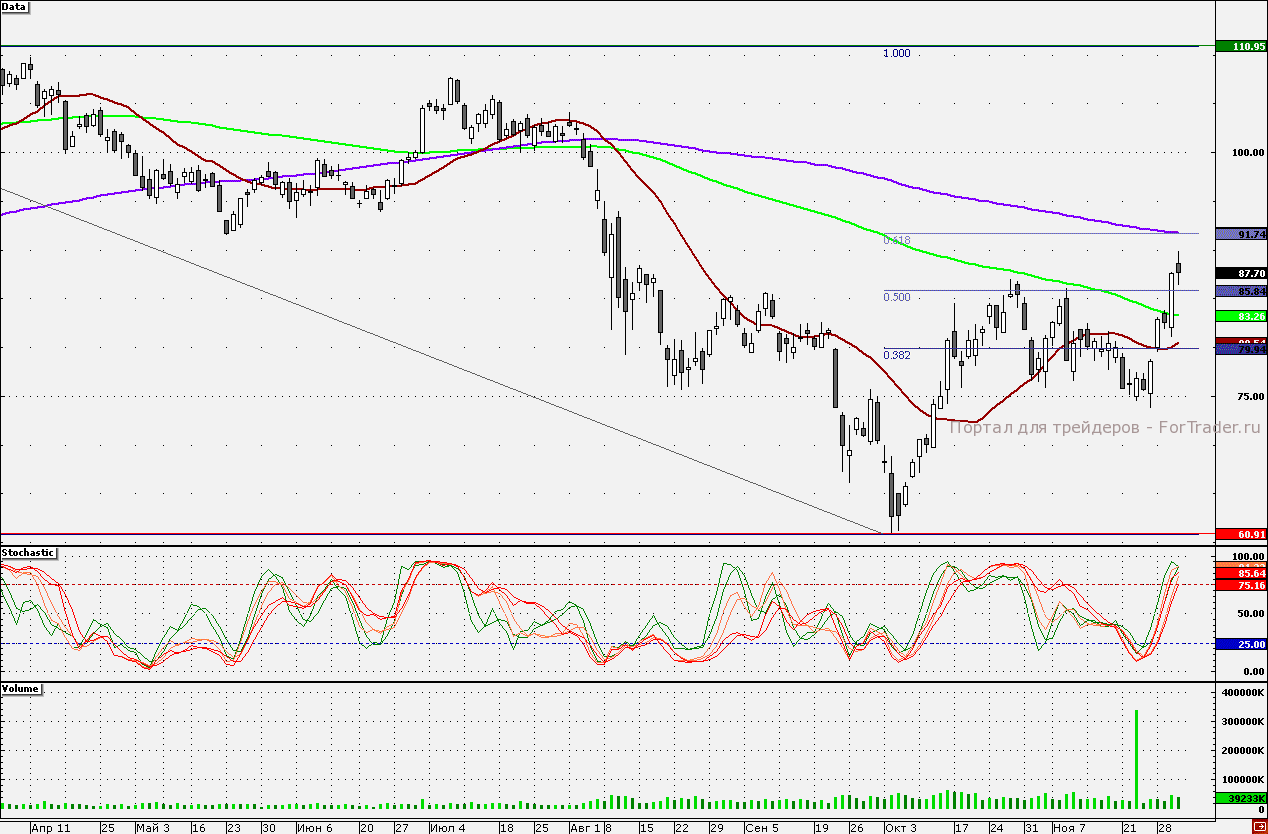1268x834 pixels.
Task: Click the blue 25.00 stochastic level marker
Action: pyautogui.click(x=1240, y=645)
